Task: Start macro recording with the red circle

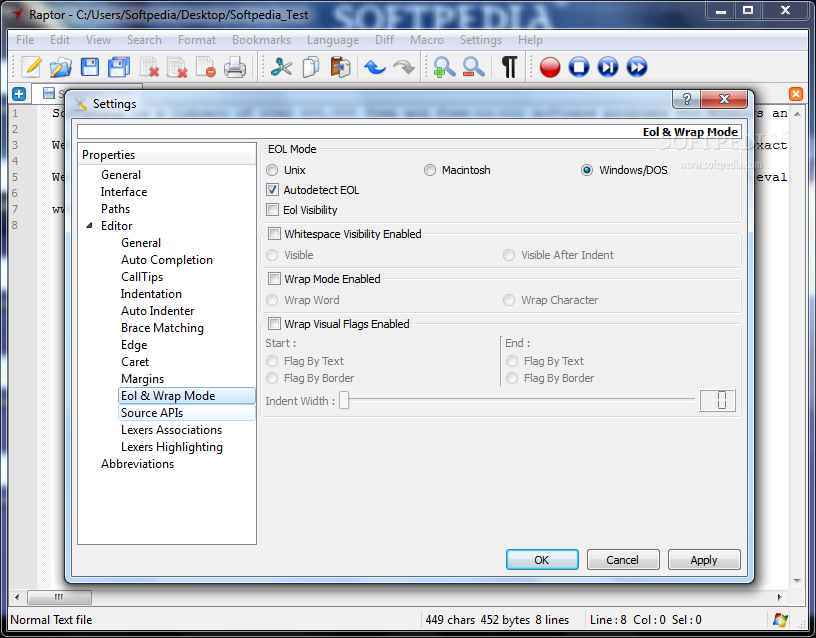Action: (550, 67)
